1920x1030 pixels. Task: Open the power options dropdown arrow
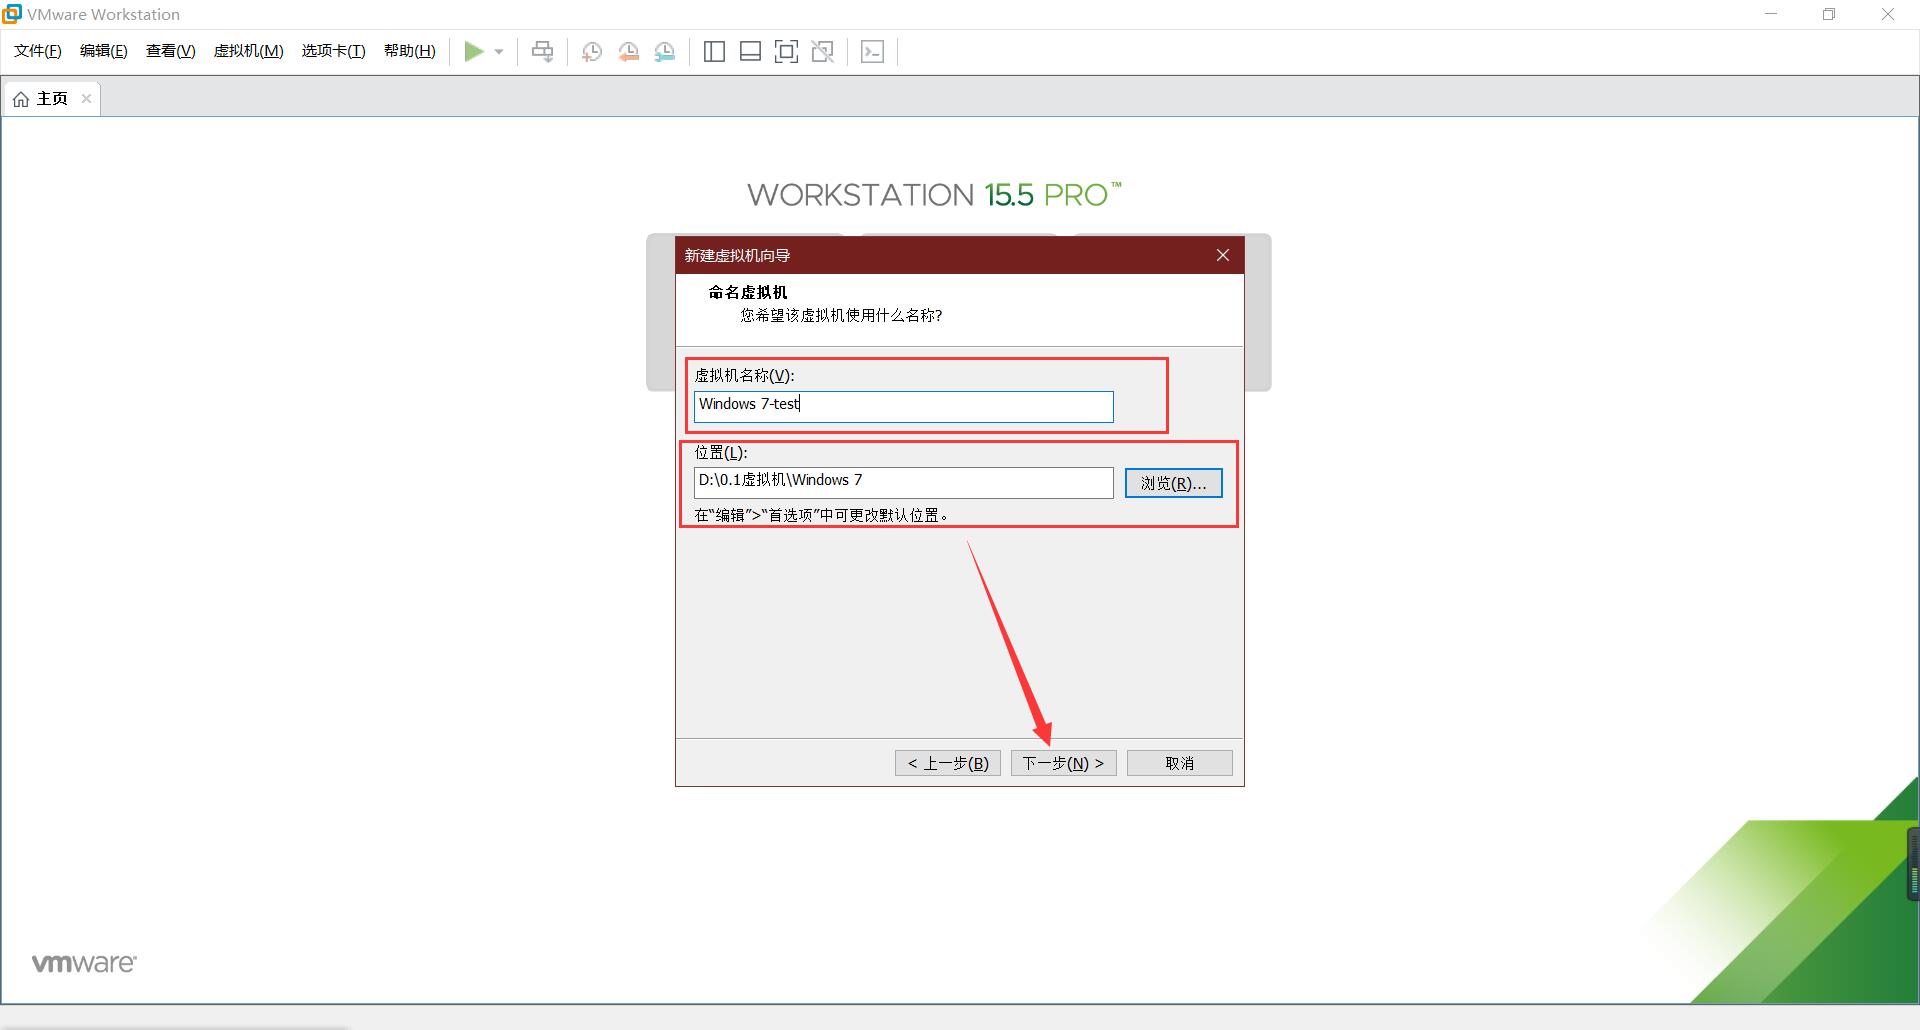(x=499, y=52)
